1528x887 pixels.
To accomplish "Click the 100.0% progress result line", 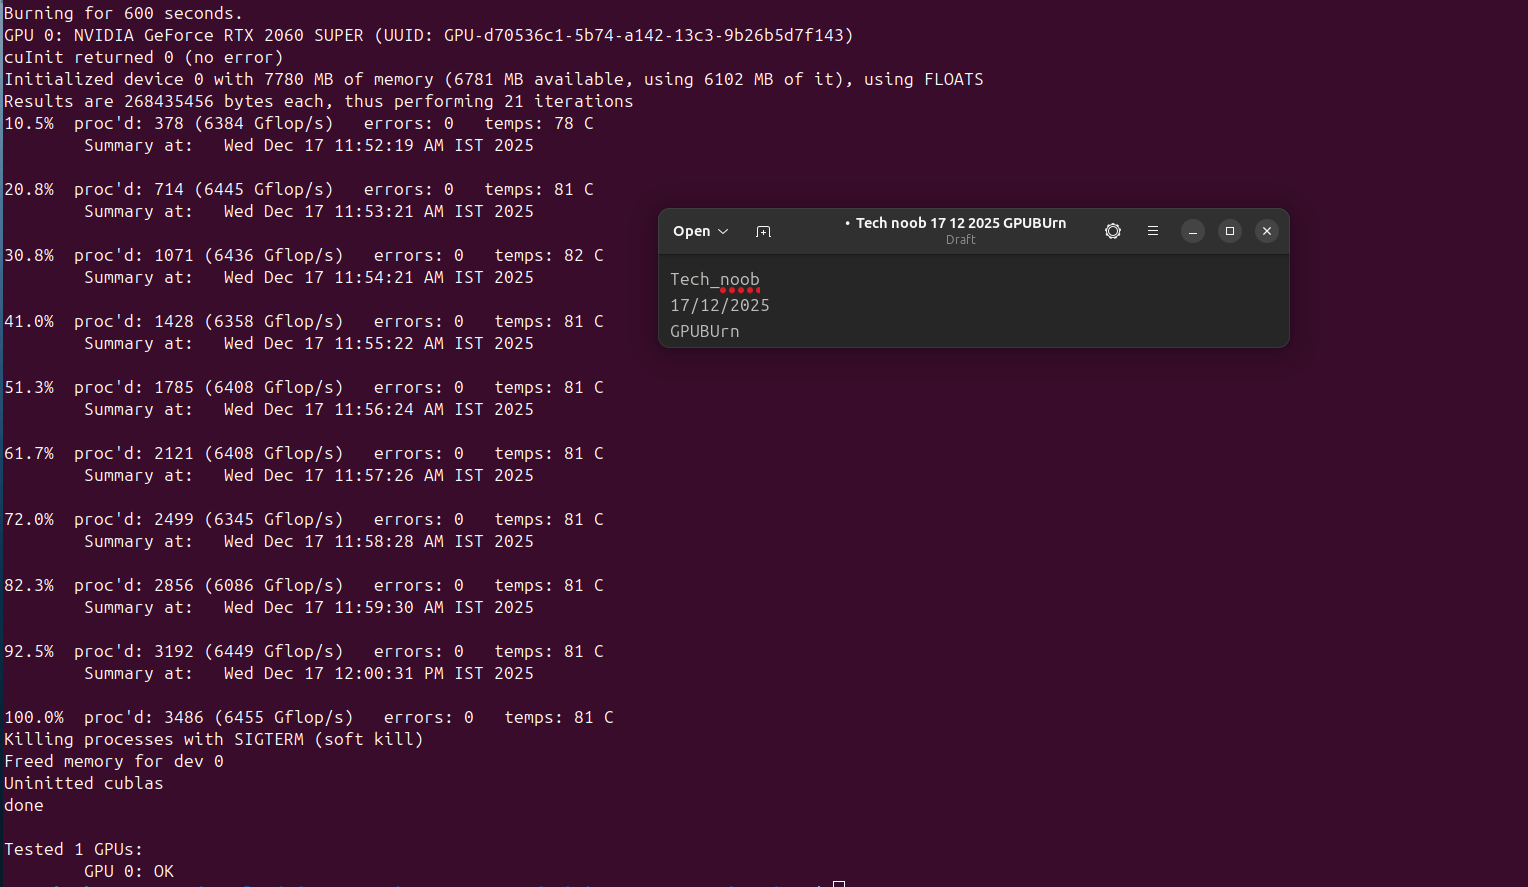I will tap(308, 718).
